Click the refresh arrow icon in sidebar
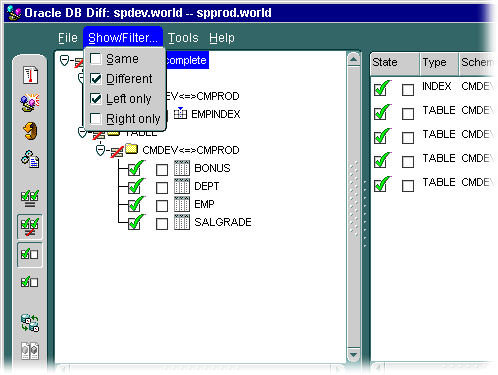Image resolution: width=498 pixels, height=375 pixels. click(30, 131)
